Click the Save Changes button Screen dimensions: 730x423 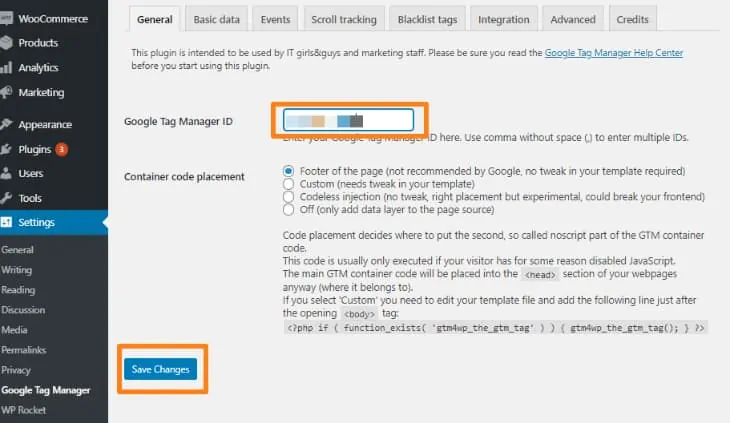point(161,370)
